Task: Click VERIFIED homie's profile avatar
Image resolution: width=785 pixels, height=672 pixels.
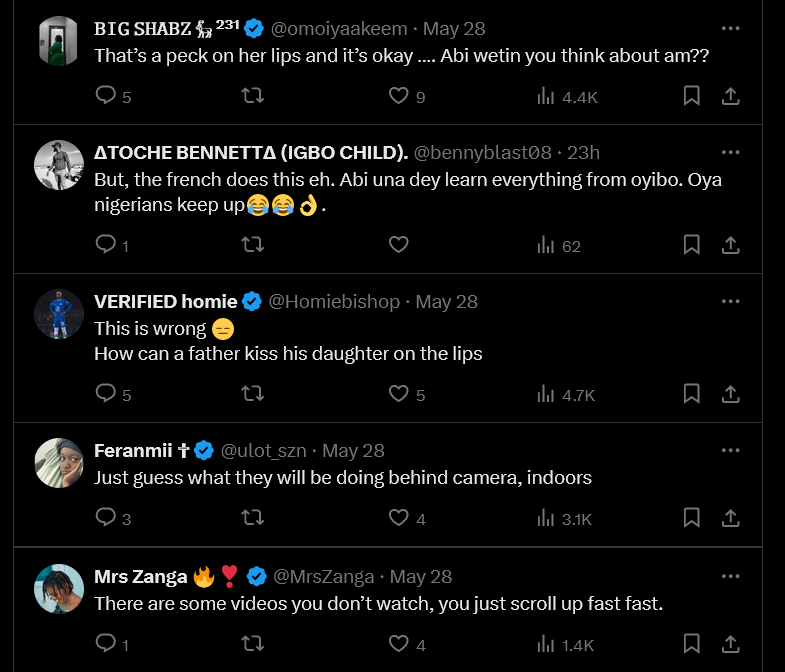Action: pyautogui.click(x=58, y=312)
